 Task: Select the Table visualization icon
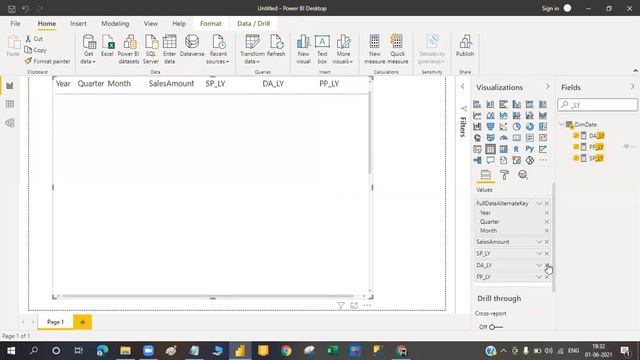(490, 149)
